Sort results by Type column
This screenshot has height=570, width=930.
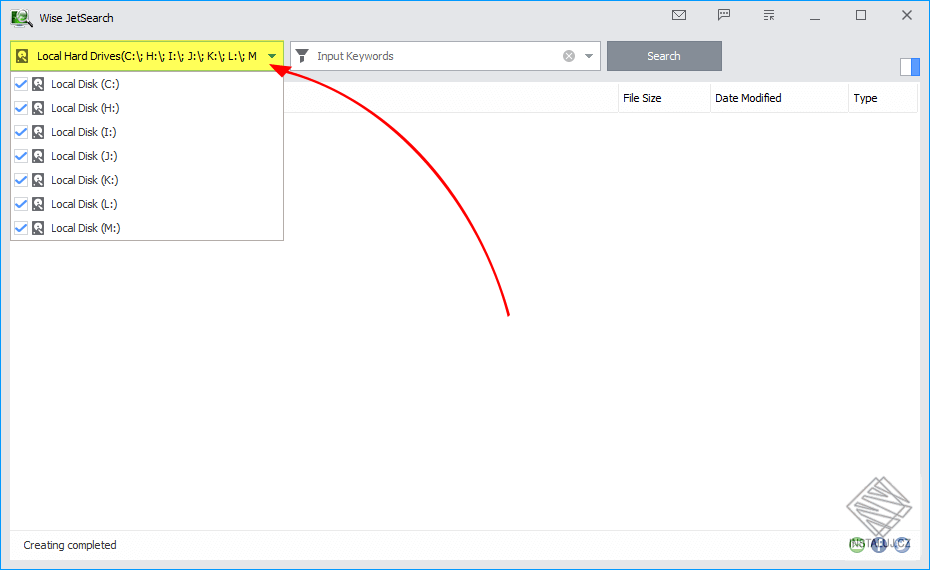[x=865, y=98]
